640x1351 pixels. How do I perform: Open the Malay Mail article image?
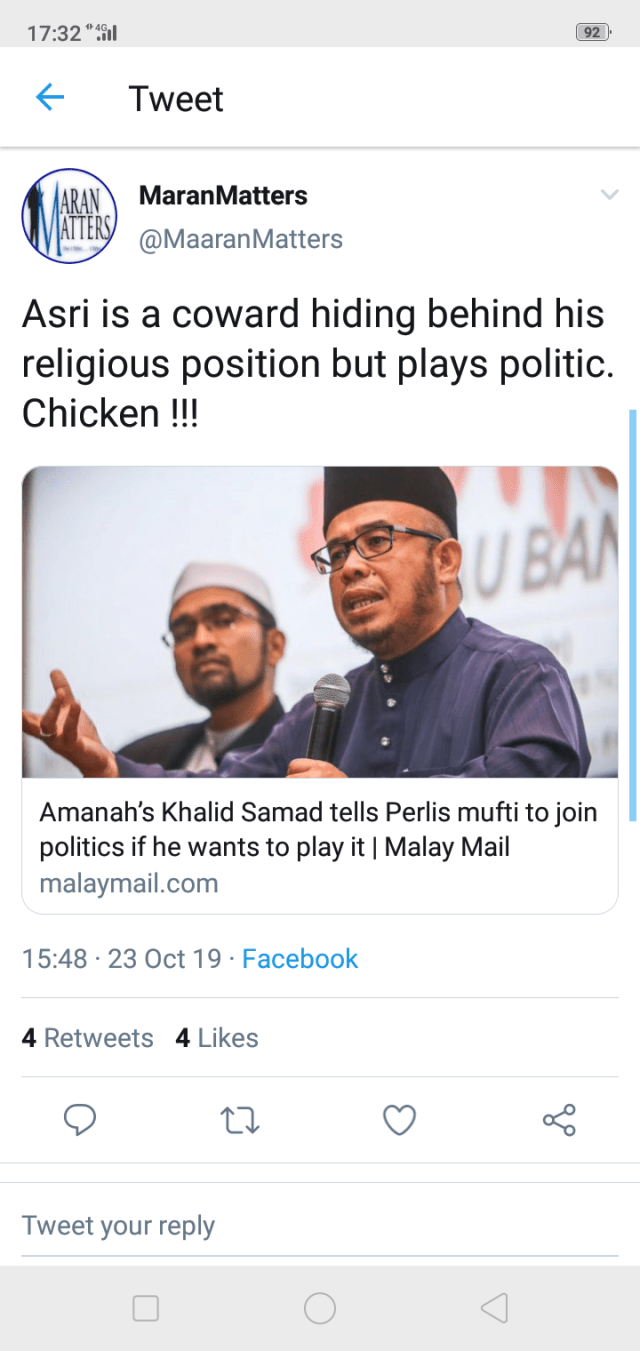[320, 622]
